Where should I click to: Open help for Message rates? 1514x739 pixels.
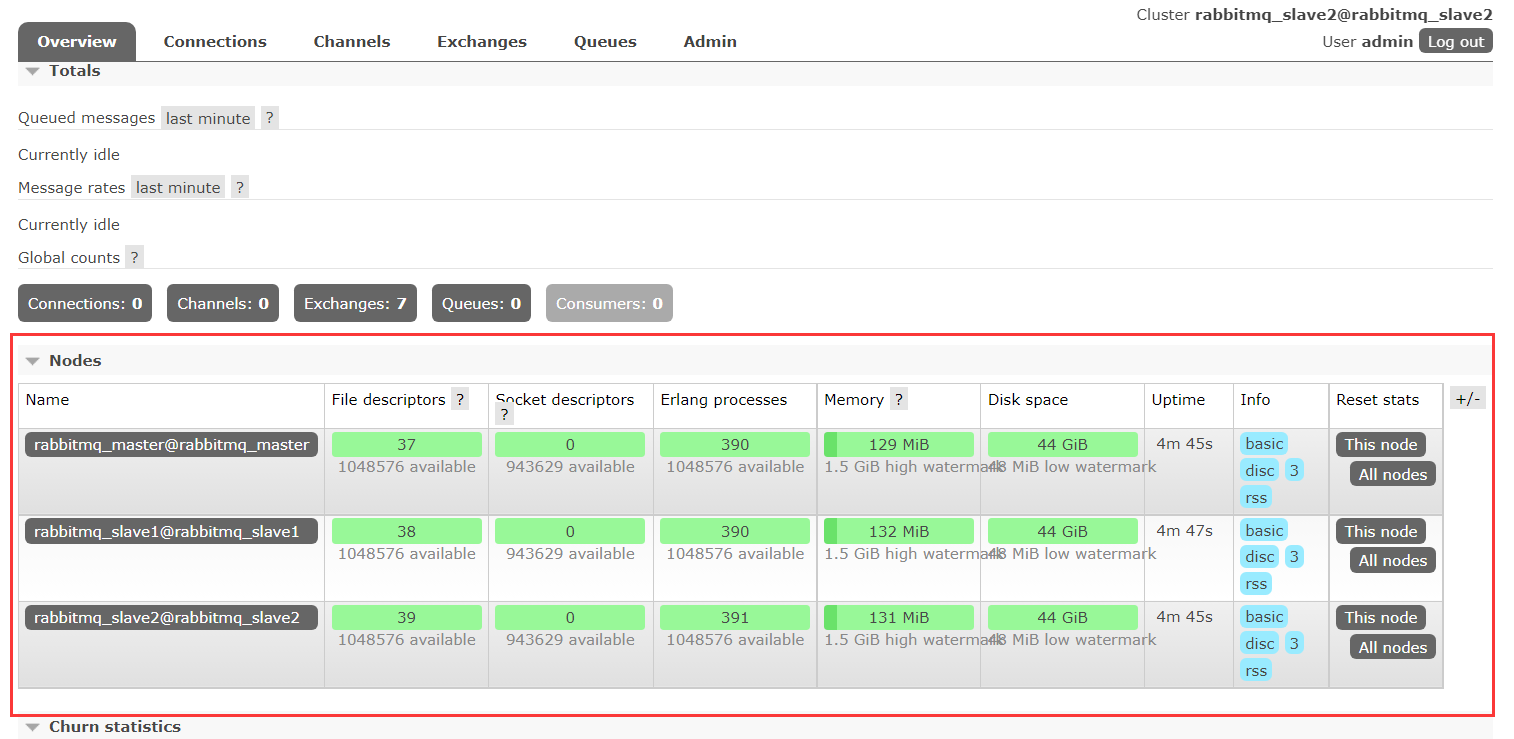tap(240, 188)
